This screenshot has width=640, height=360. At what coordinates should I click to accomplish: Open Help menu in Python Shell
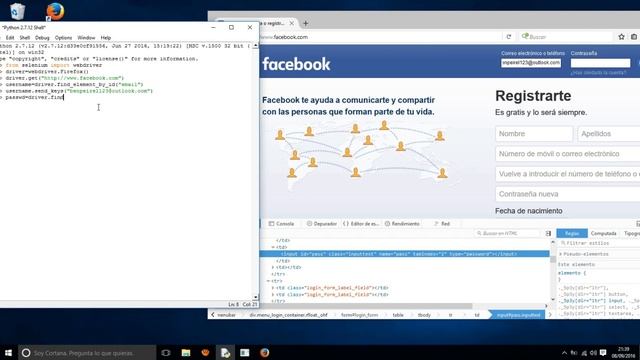pos(106,38)
